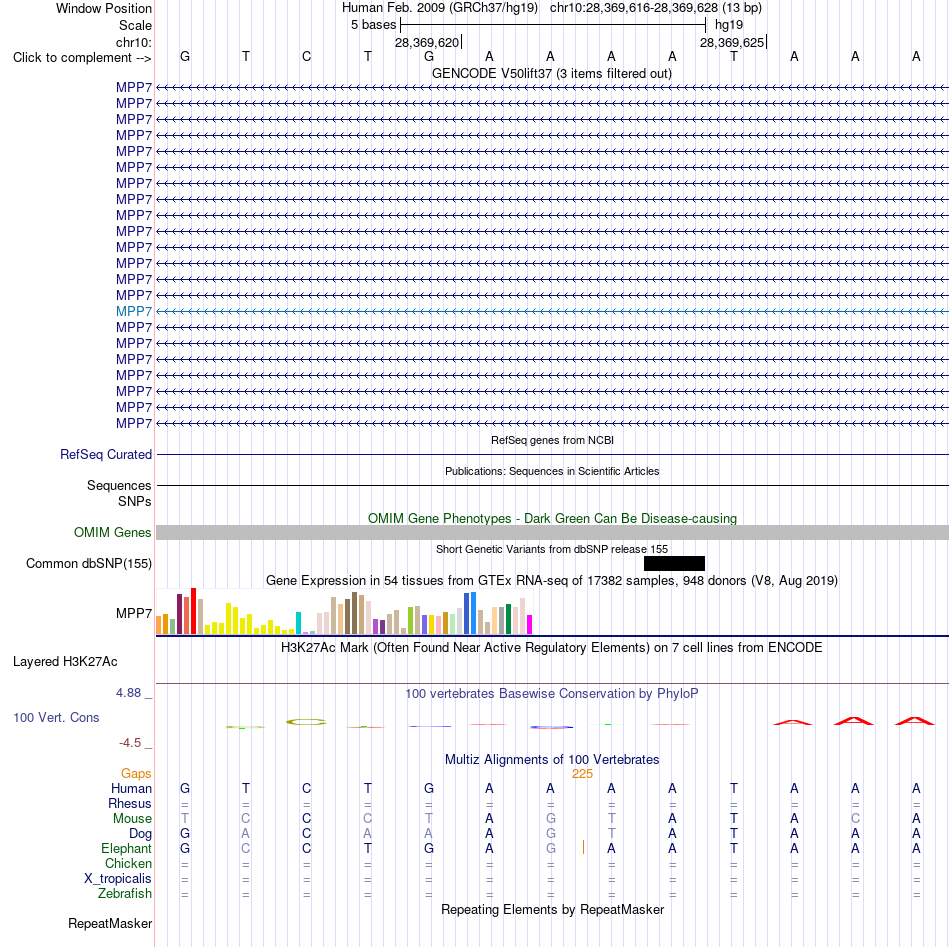This screenshot has height=947, width=950.
Task: Open the 'GENCODE V50lift37 (3 items filtered out)' track title
Action: (x=551, y=73)
